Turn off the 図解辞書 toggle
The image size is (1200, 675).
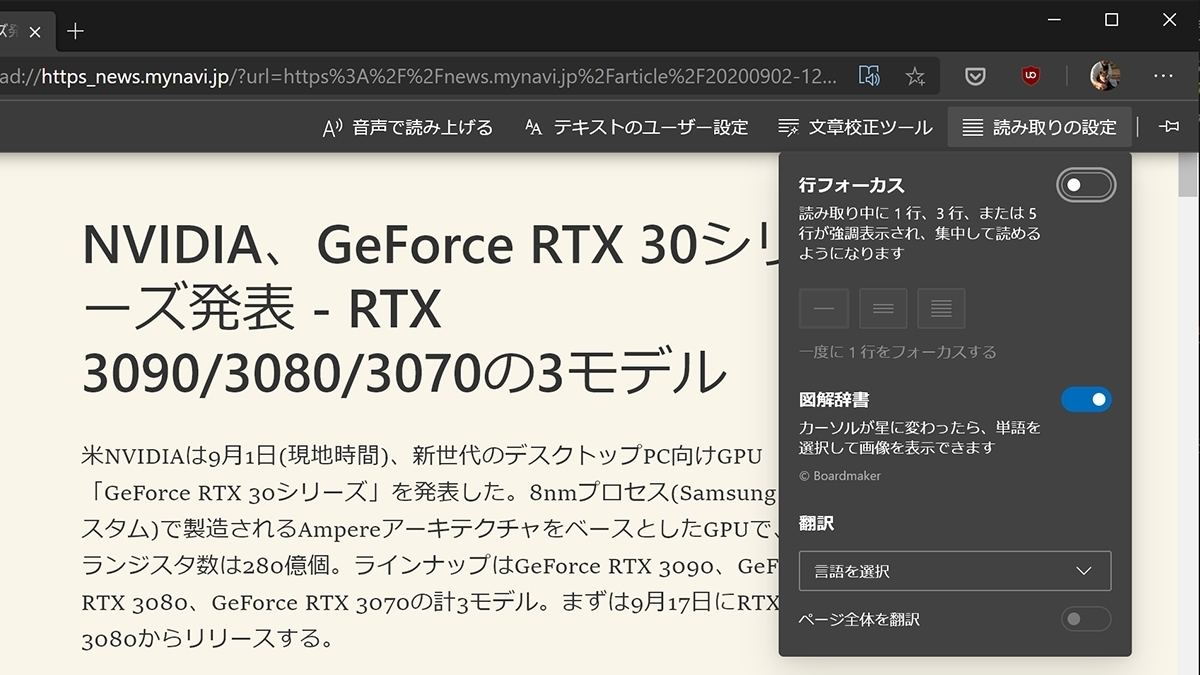click(1086, 400)
